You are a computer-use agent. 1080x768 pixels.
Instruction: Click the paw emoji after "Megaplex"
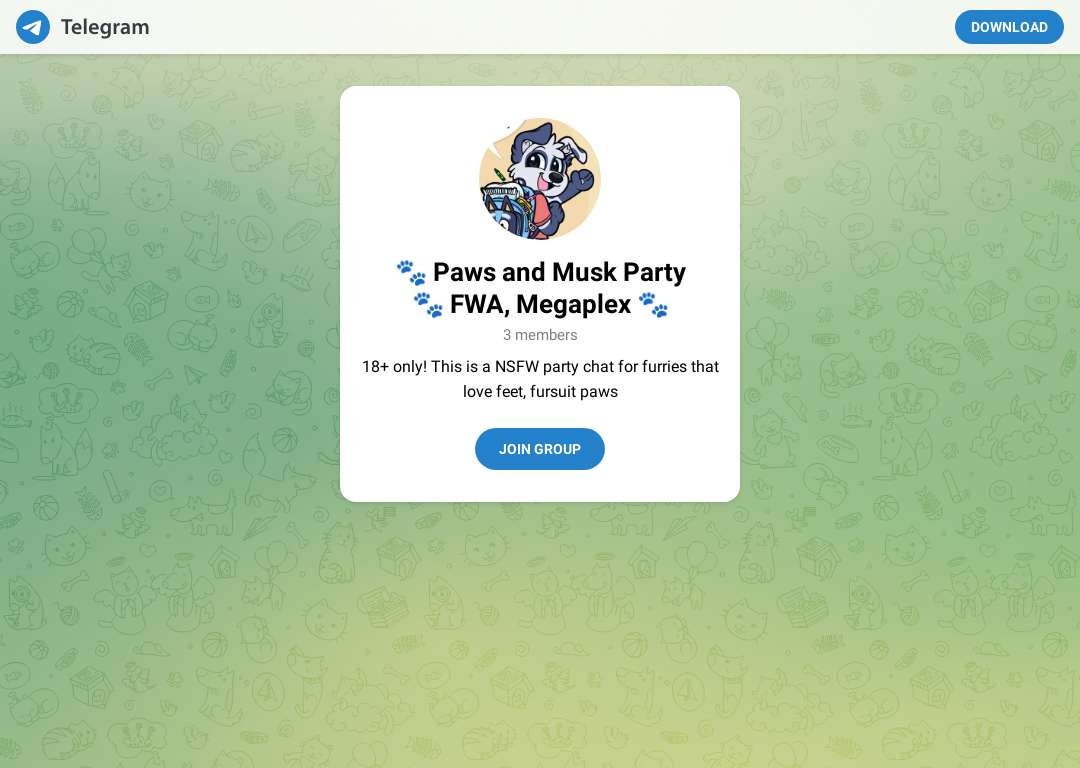click(653, 304)
